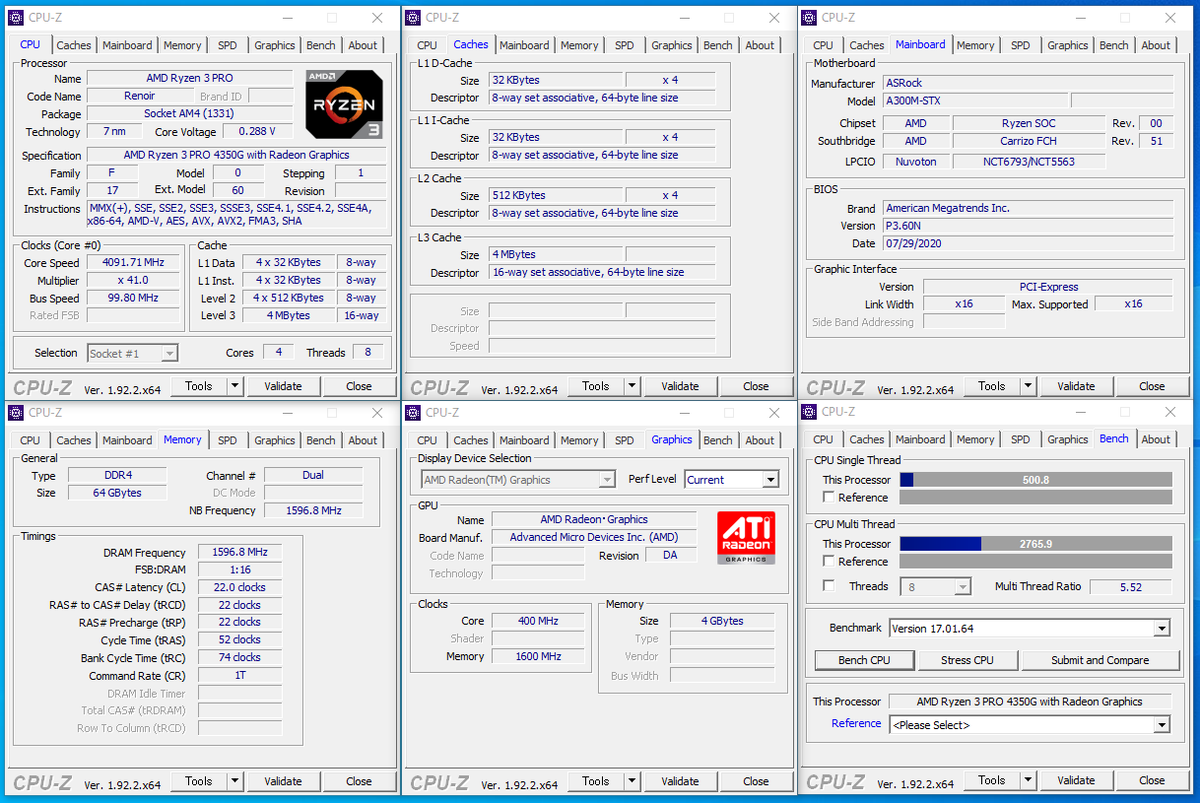The height and width of the screenshot is (803, 1200).
Task: Select Graphics tab in the Bench window
Action: coord(1068,440)
